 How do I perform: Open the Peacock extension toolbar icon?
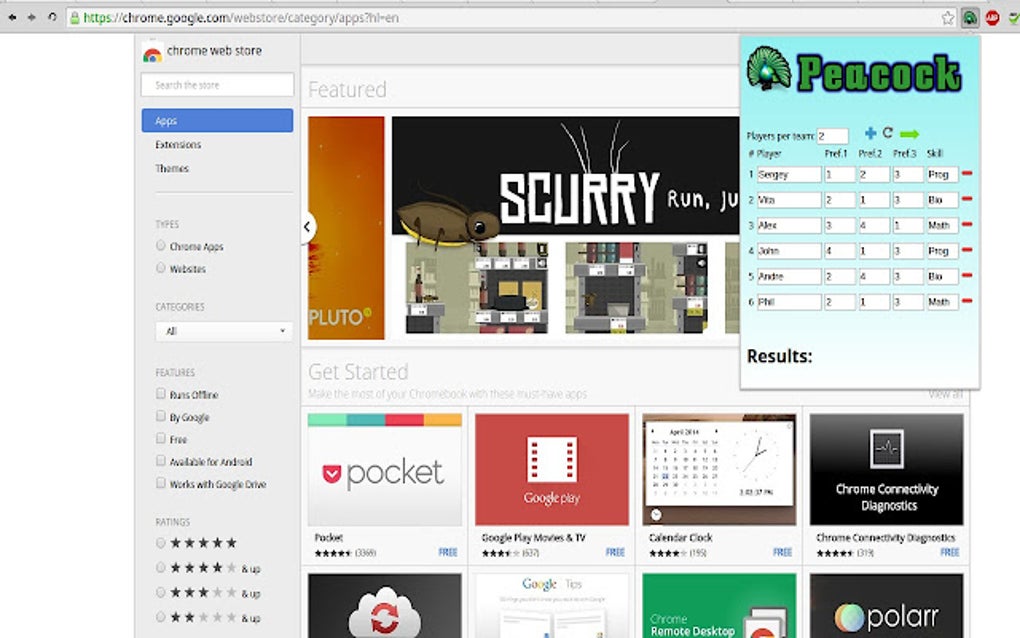pos(970,18)
